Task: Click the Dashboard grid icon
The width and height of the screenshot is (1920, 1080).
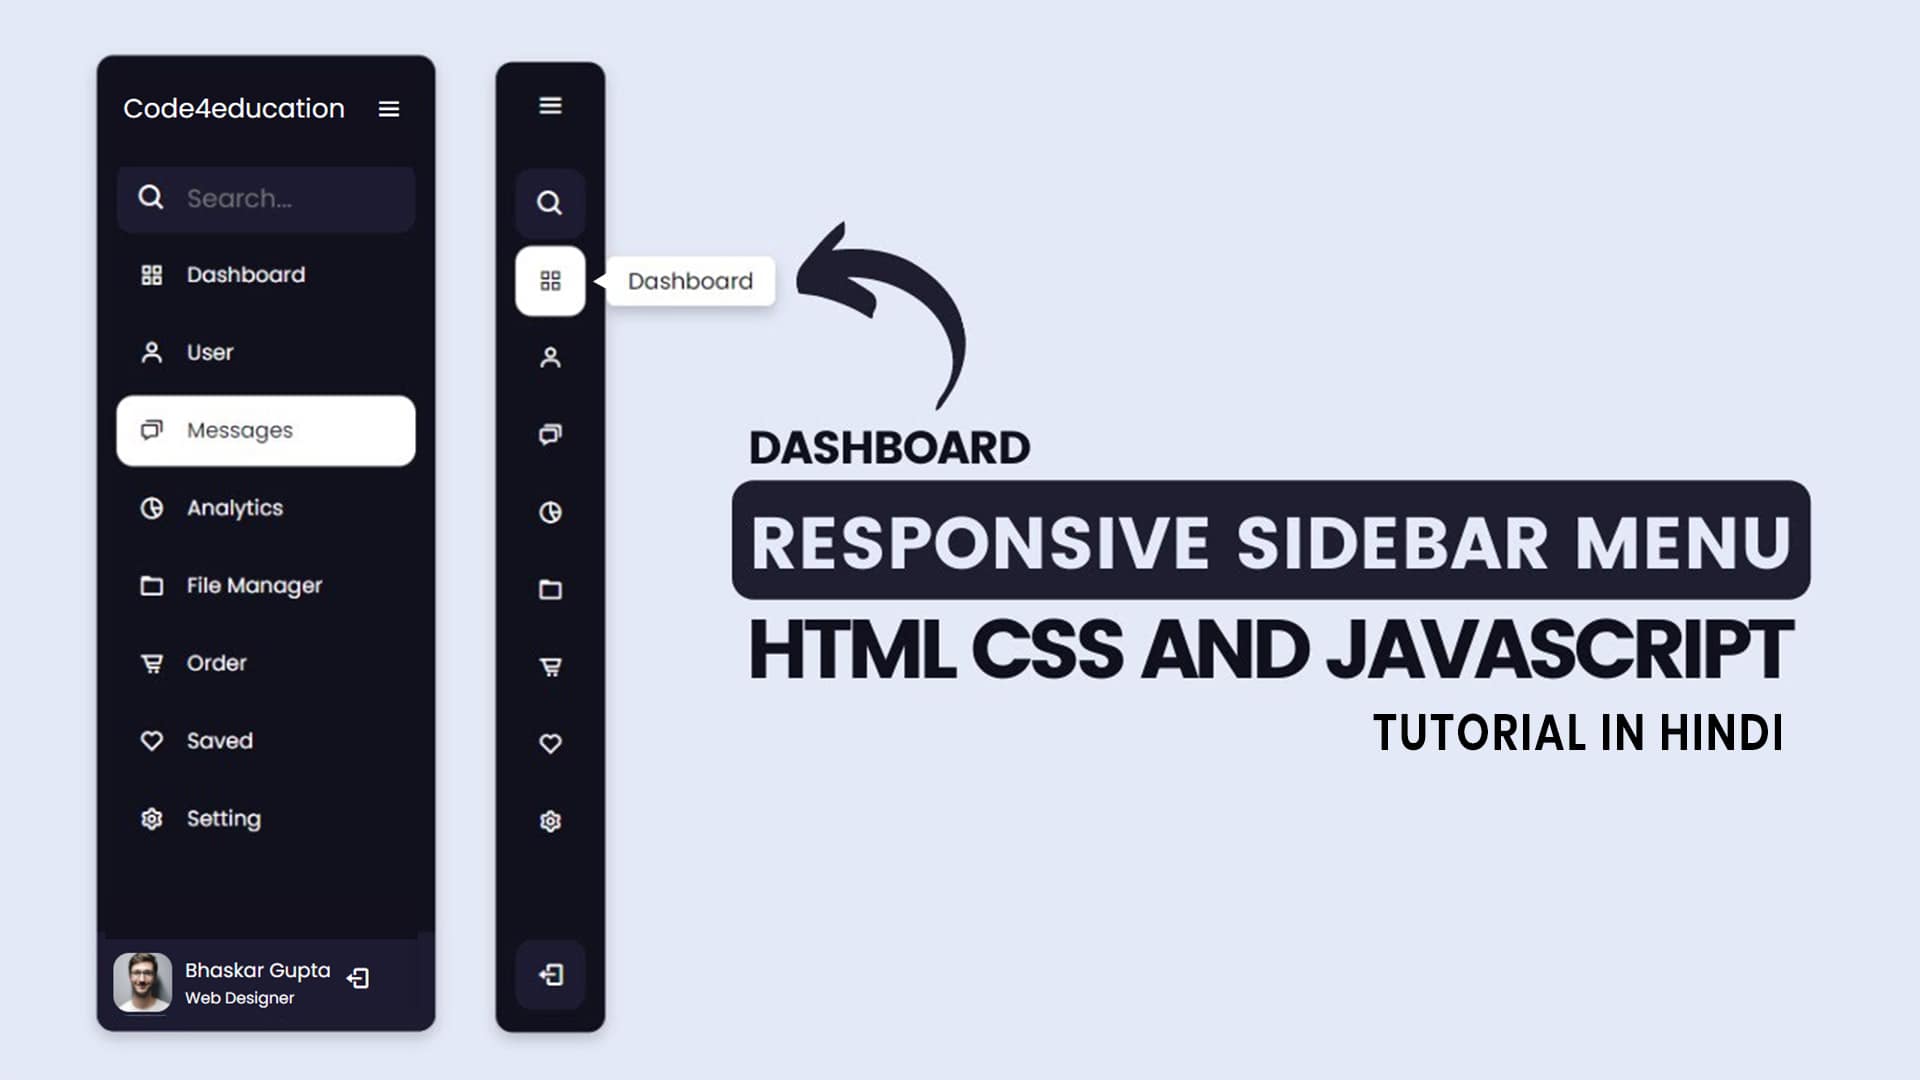Action: click(x=549, y=281)
